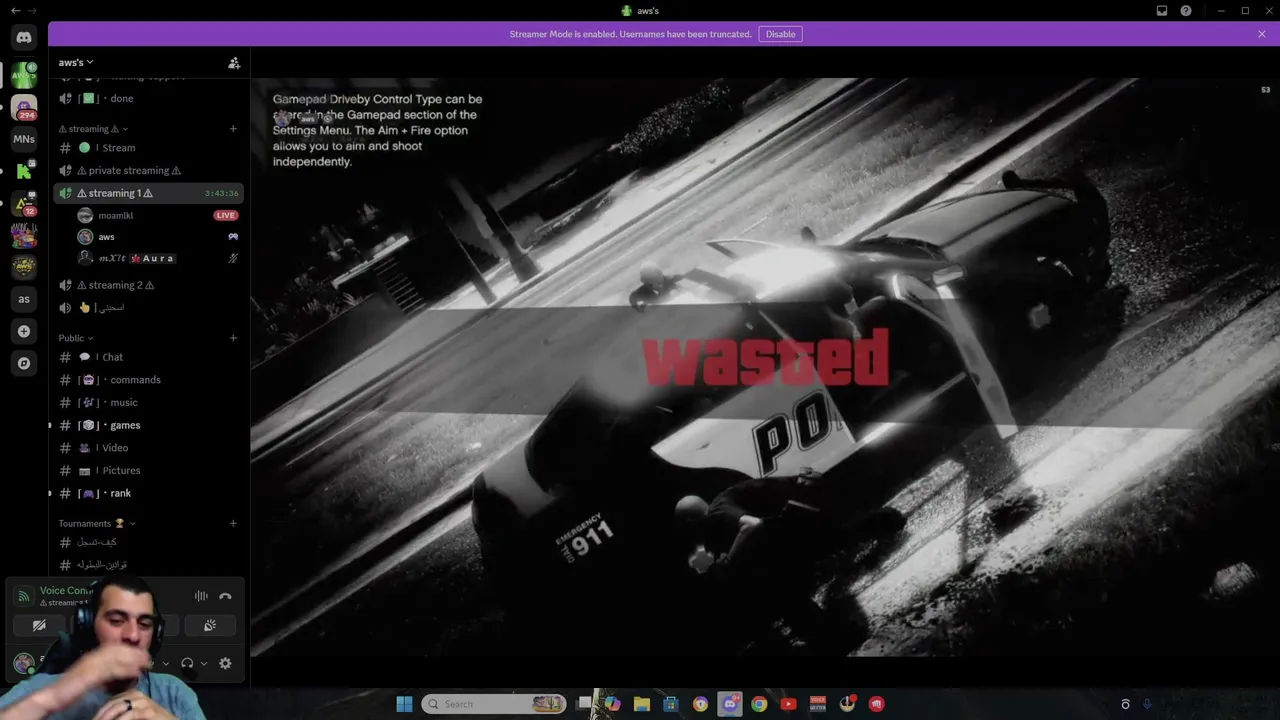This screenshot has width=1280, height=720.
Task: Open Voicemeeter from the taskbar
Action: 818,704
